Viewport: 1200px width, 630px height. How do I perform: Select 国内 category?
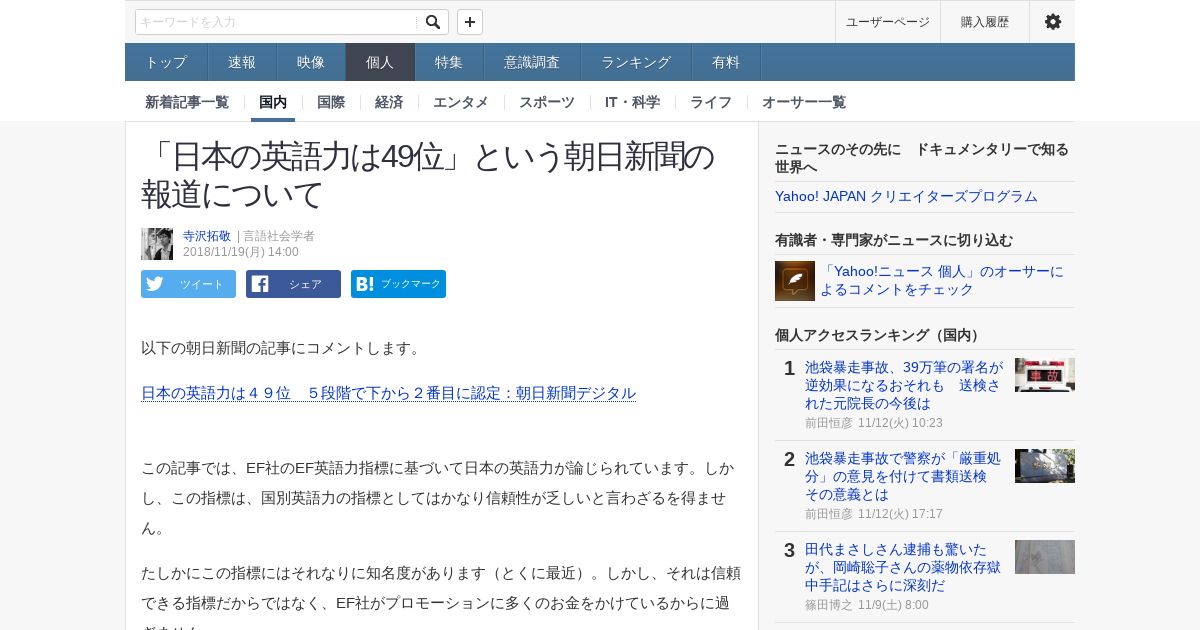point(273,102)
